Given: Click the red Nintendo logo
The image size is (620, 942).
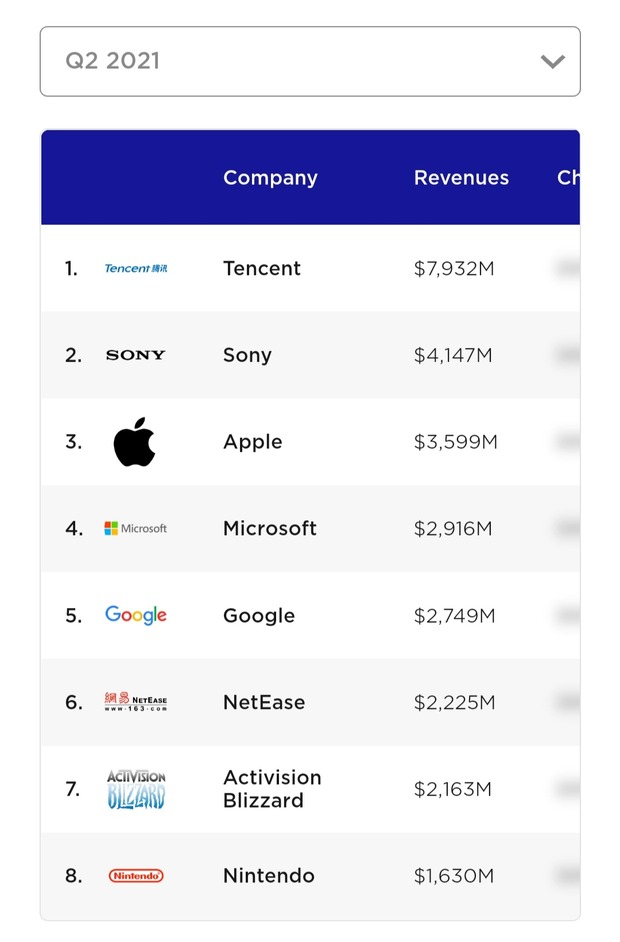Looking at the screenshot, I should coord(136,876).
